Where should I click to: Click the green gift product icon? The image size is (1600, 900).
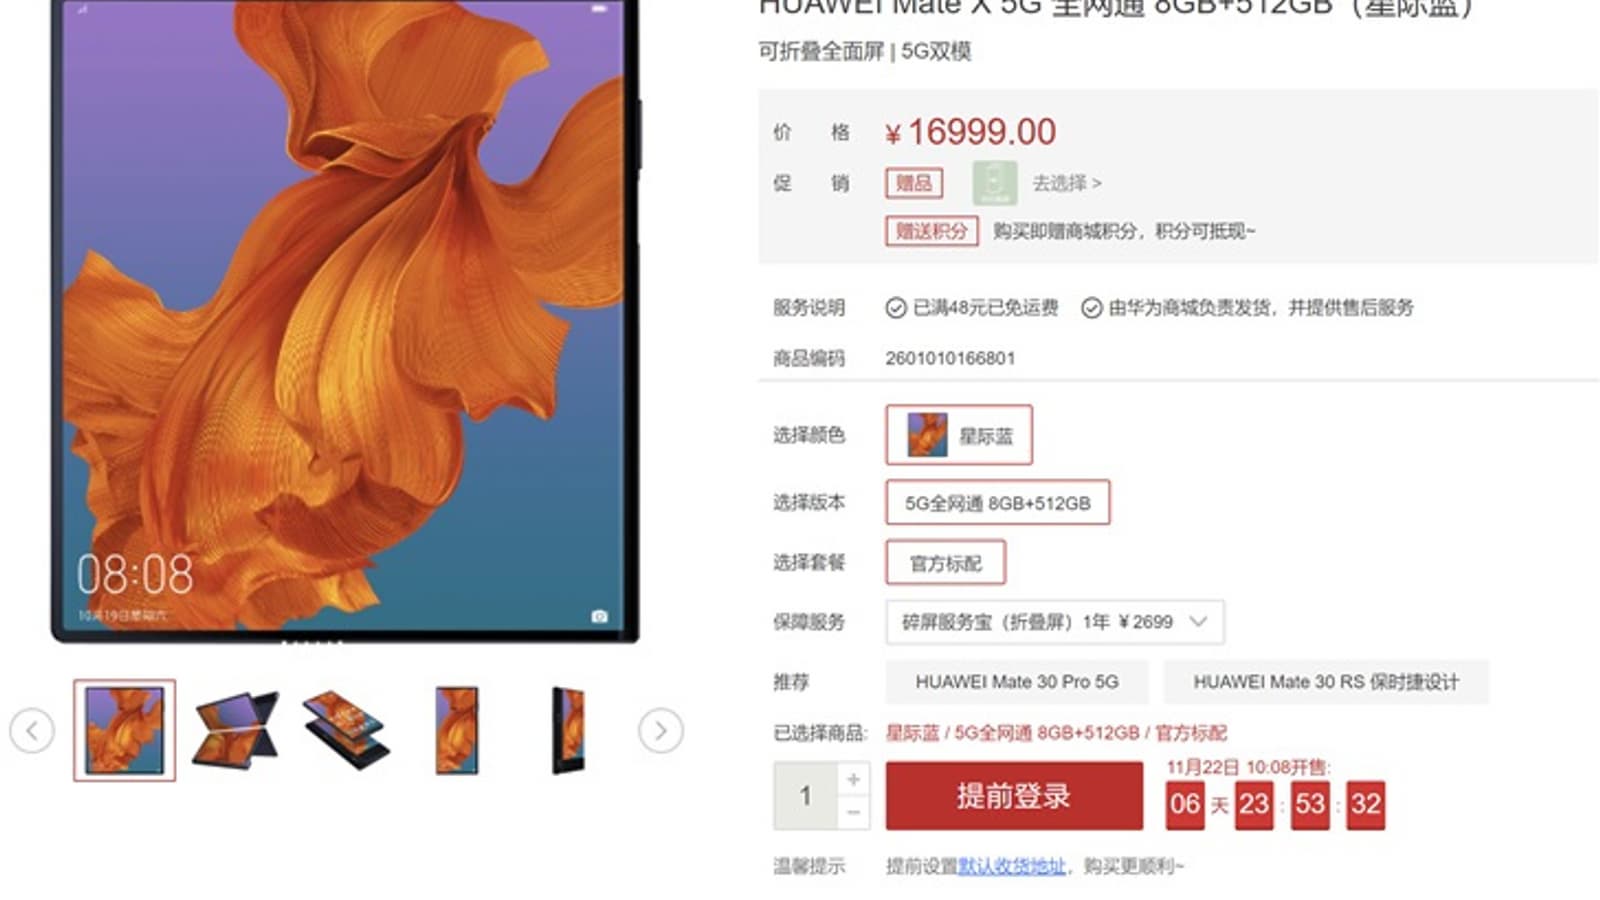(x=995, y=183)
